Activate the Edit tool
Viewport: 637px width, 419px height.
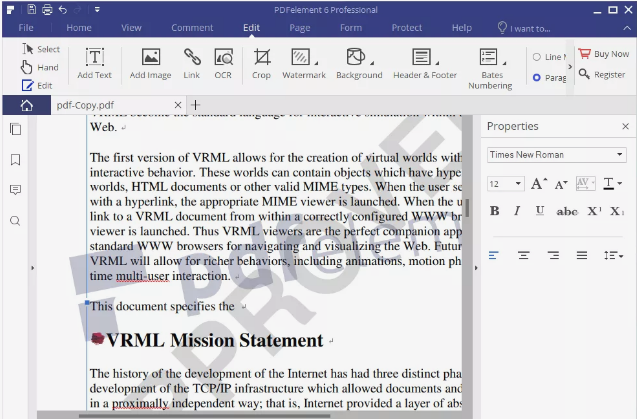coord(37,85)
